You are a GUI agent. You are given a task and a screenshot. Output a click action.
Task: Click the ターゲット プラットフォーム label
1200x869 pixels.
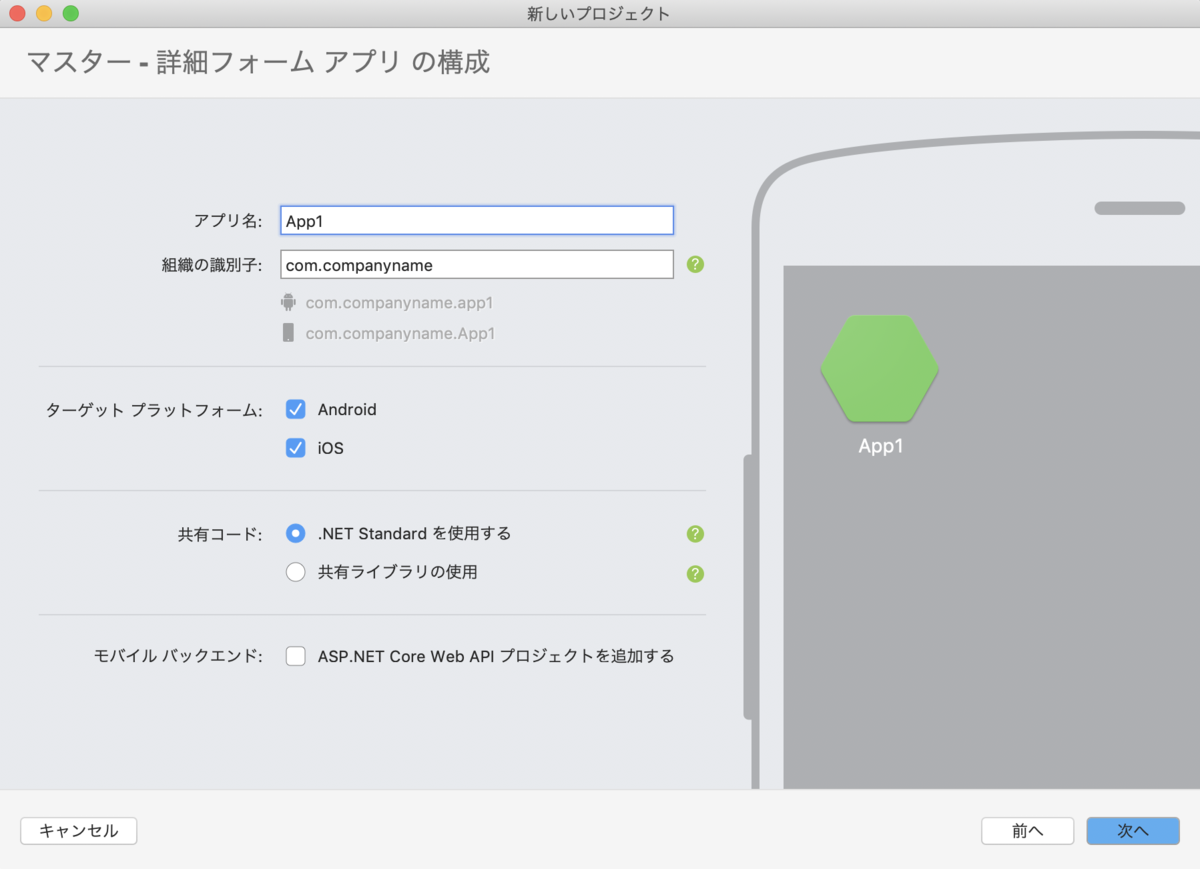click(154, 410)
